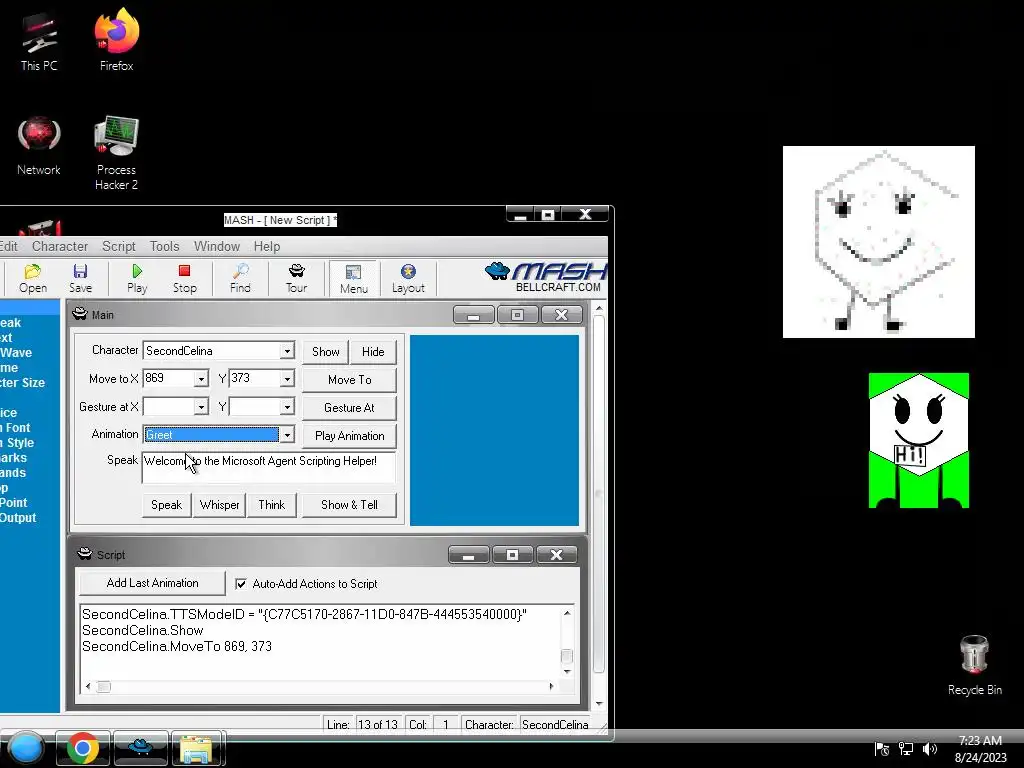Click the Open toolbar icon in MASH
Viewport: 1024px width, 768px height.
click(33, 278)
